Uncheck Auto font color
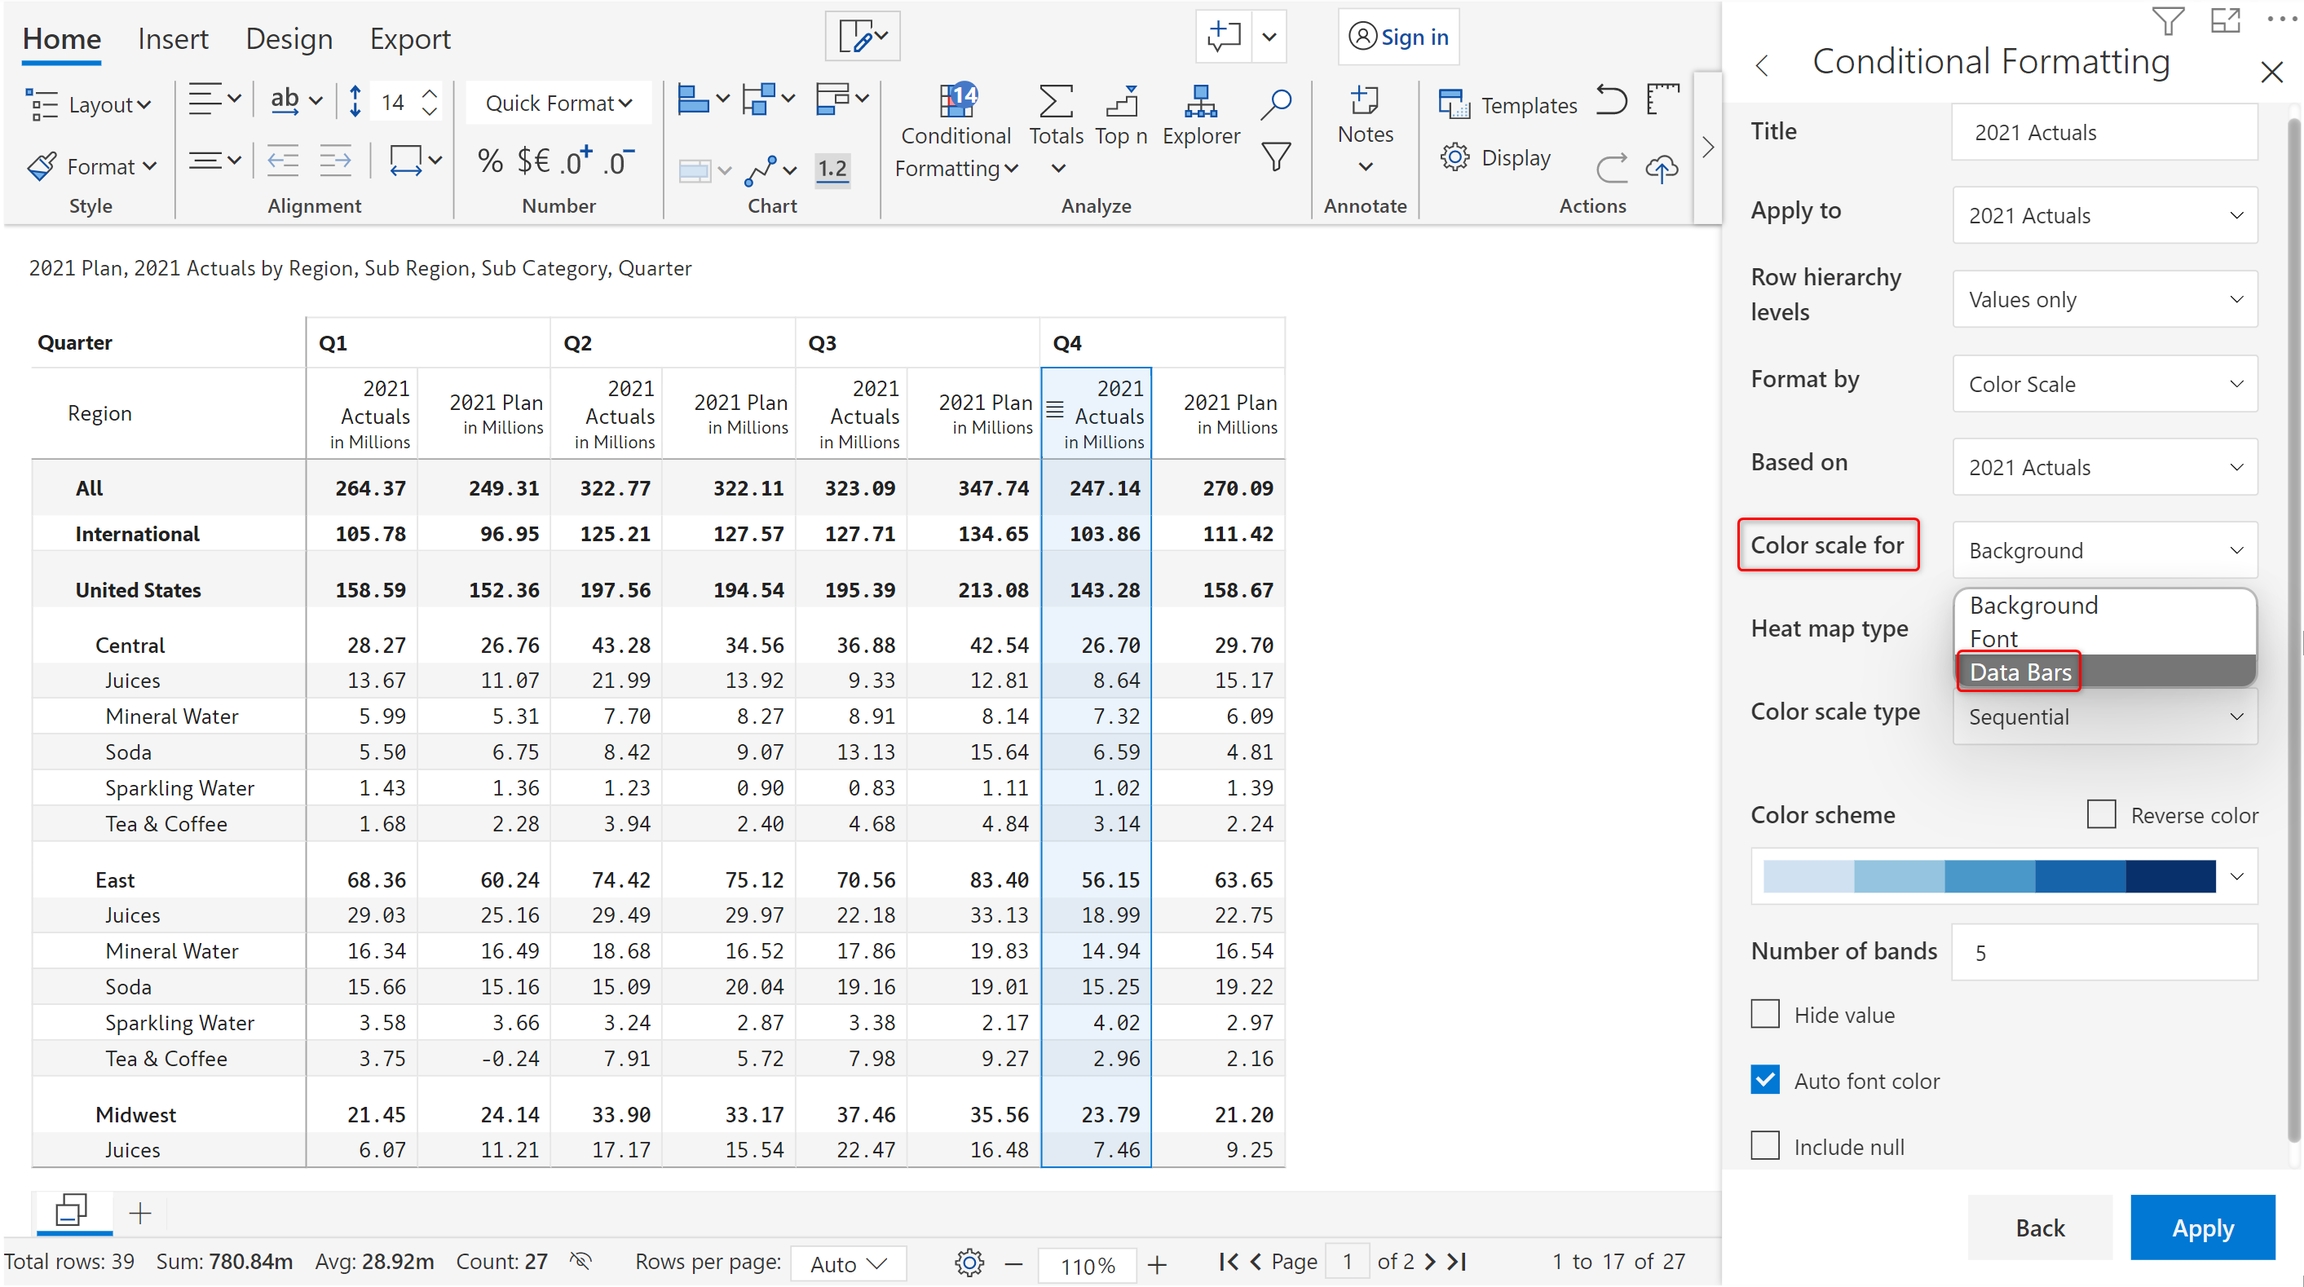The width and height of the screenshot is (2304, 1287). (x=1766, y=1080)
